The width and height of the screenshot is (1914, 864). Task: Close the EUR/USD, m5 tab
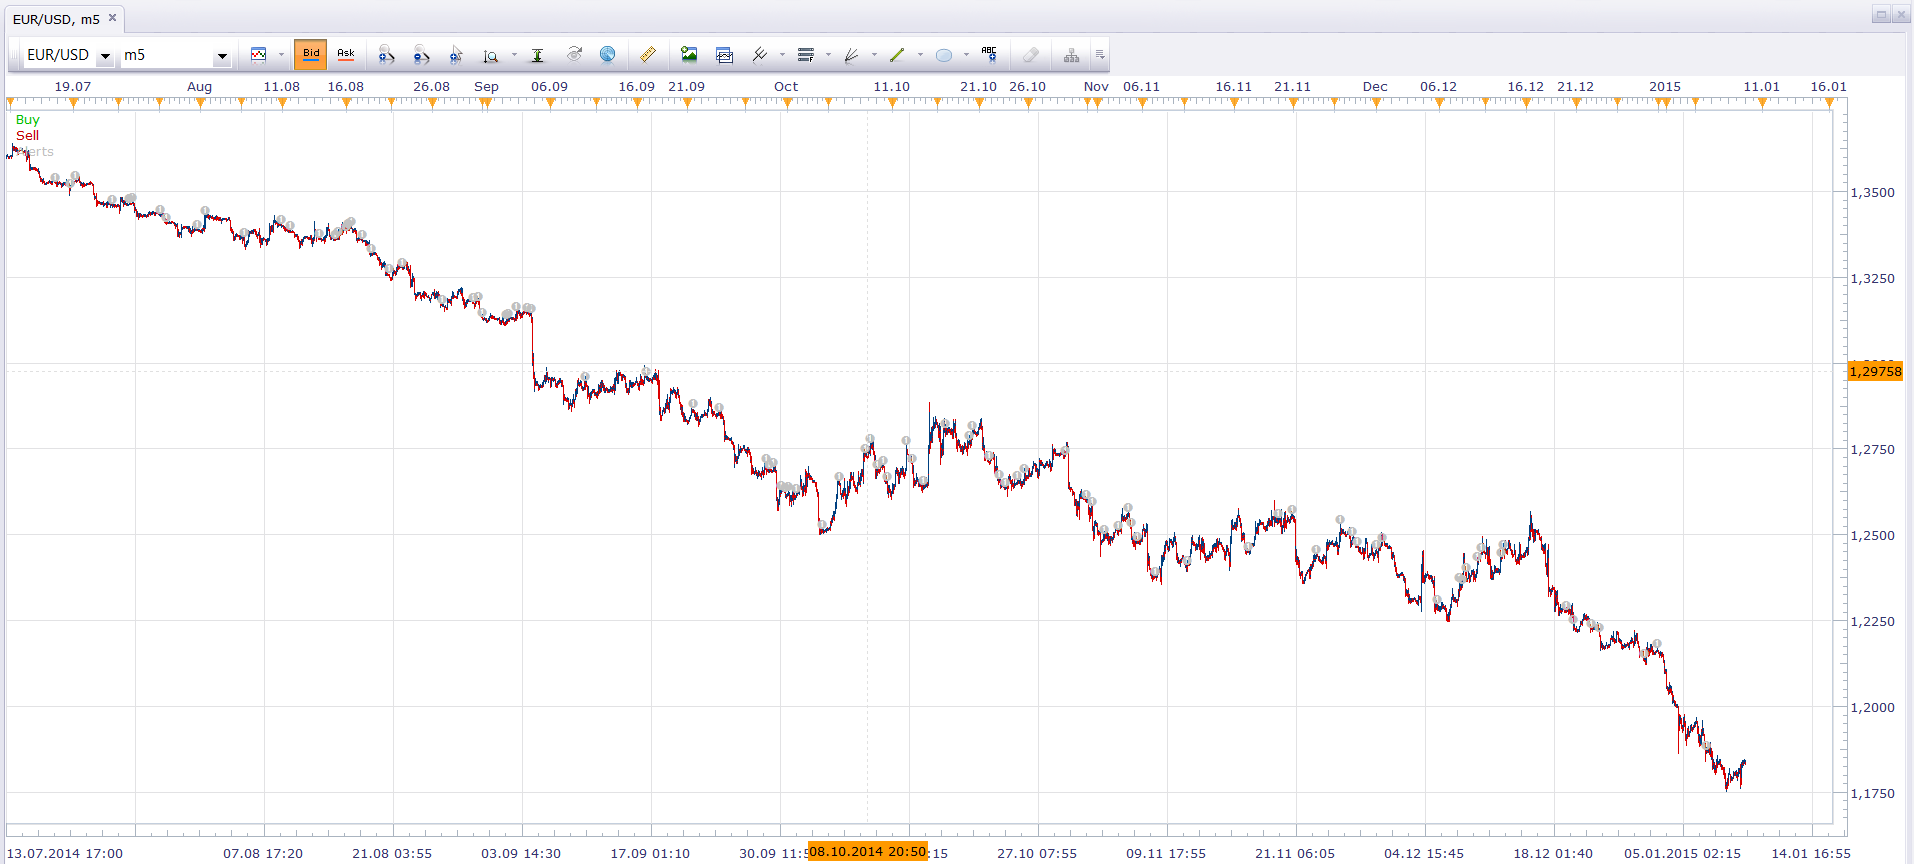pyautogui.click(x=113, y=18)
